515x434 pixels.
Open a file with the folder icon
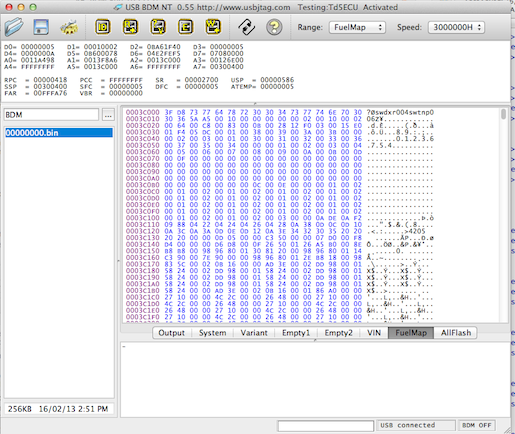[14, 27]
